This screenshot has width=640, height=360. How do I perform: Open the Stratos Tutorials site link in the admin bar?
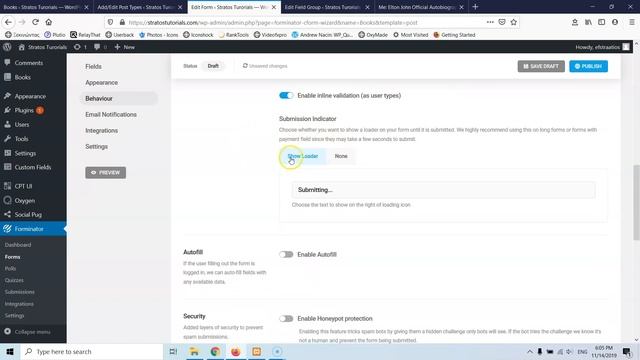tap(43, 47)
